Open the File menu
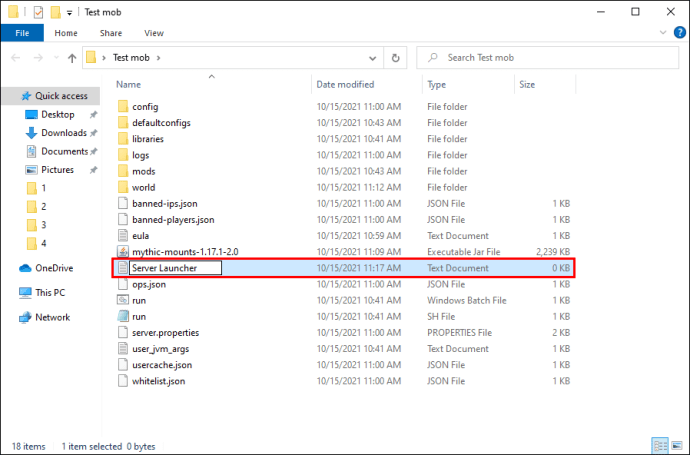 pos(22,33)
